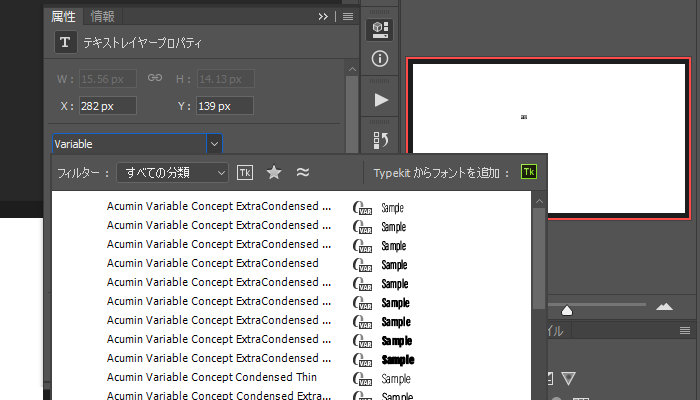Open the actions panel play icon
The width and height of the screenshot is (700, 400).
tap(379, 100)
